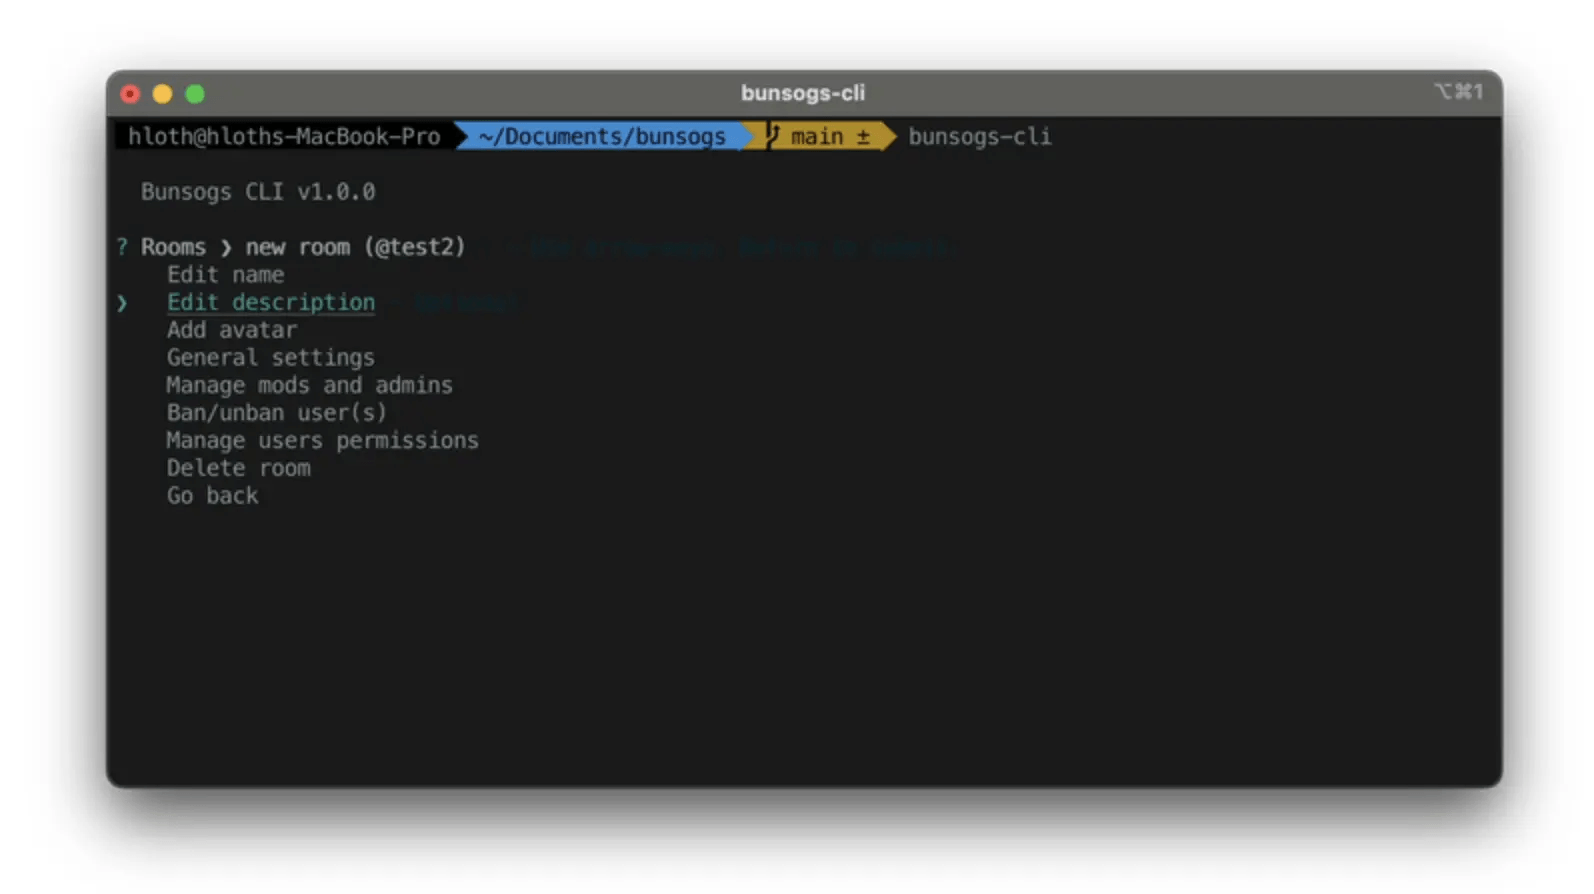This screenshot has height=894, width=1594.
Task: Select Add avatar in the room menu
Action: pos(232,330)
